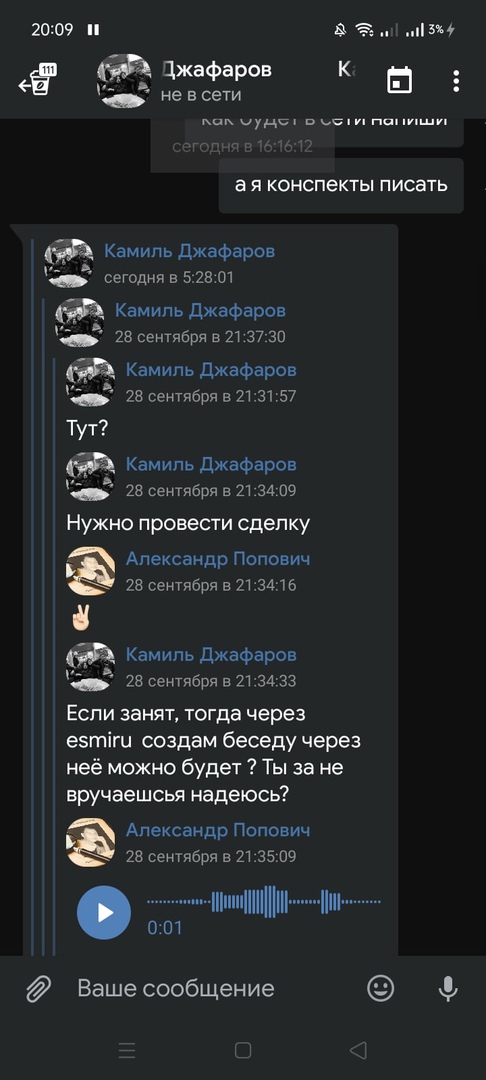Open the Джафаров contact name in header
The image size is (486, 1080).
coord(216,69)
